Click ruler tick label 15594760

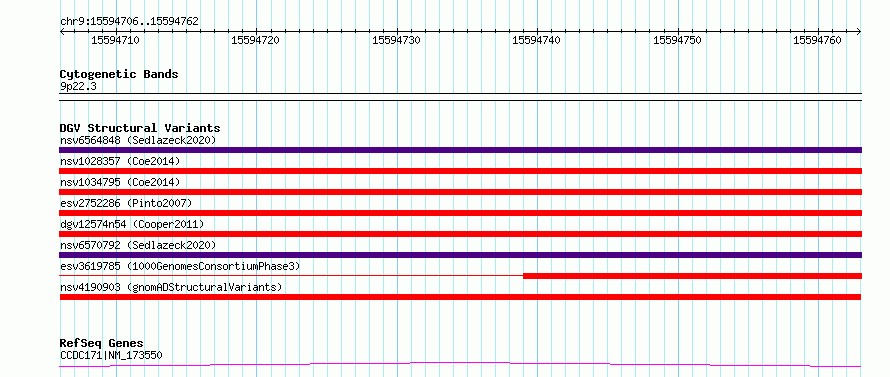pyautogui.click(x=817, y=40)
